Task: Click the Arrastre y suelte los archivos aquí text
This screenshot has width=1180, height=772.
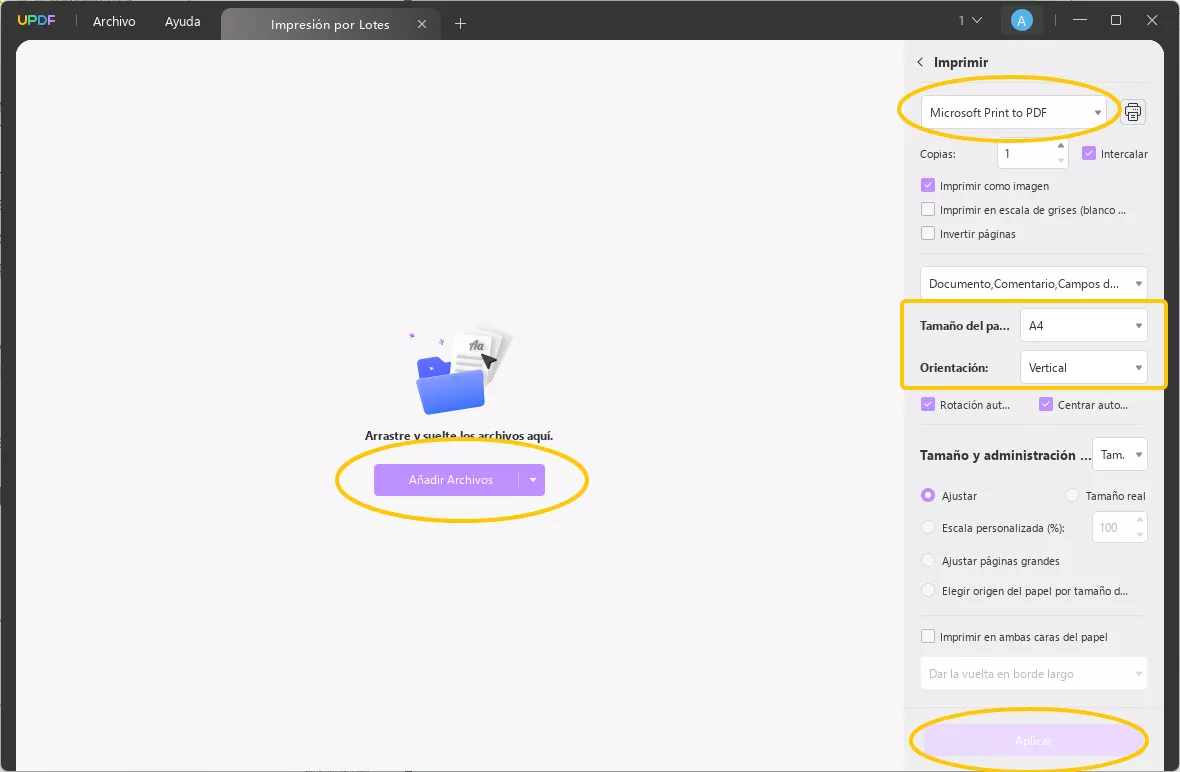Action: pyautogui.click(x=459, y=436)
